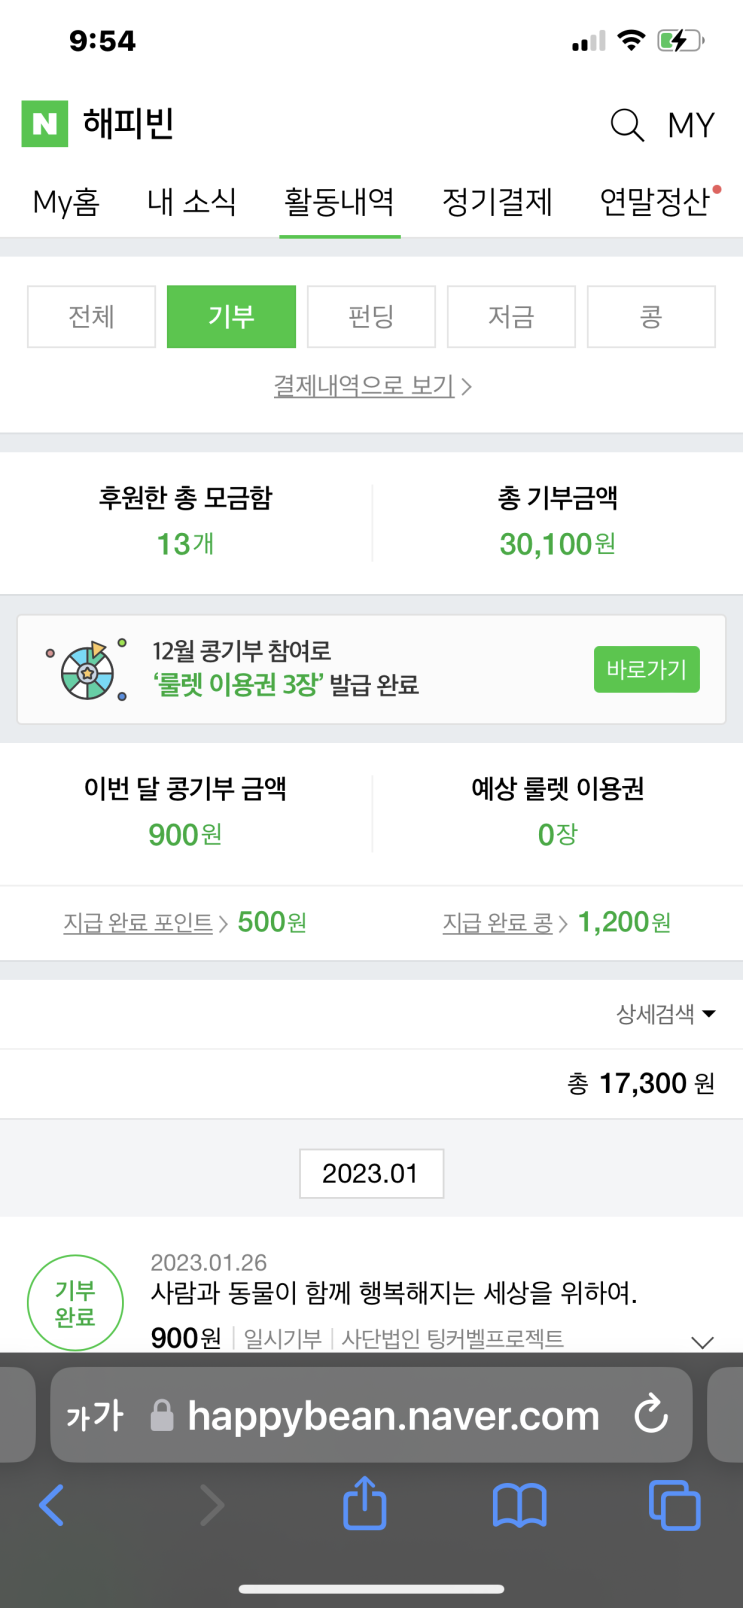Open the 2023.01 month selector
This screenshot has width=743, height=1608.
tap(371, 1173)
